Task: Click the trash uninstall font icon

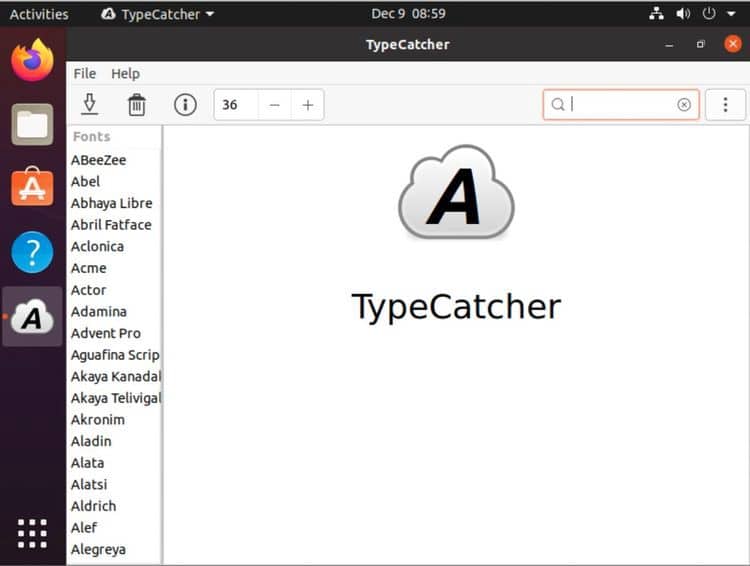Action: [137, 104]
